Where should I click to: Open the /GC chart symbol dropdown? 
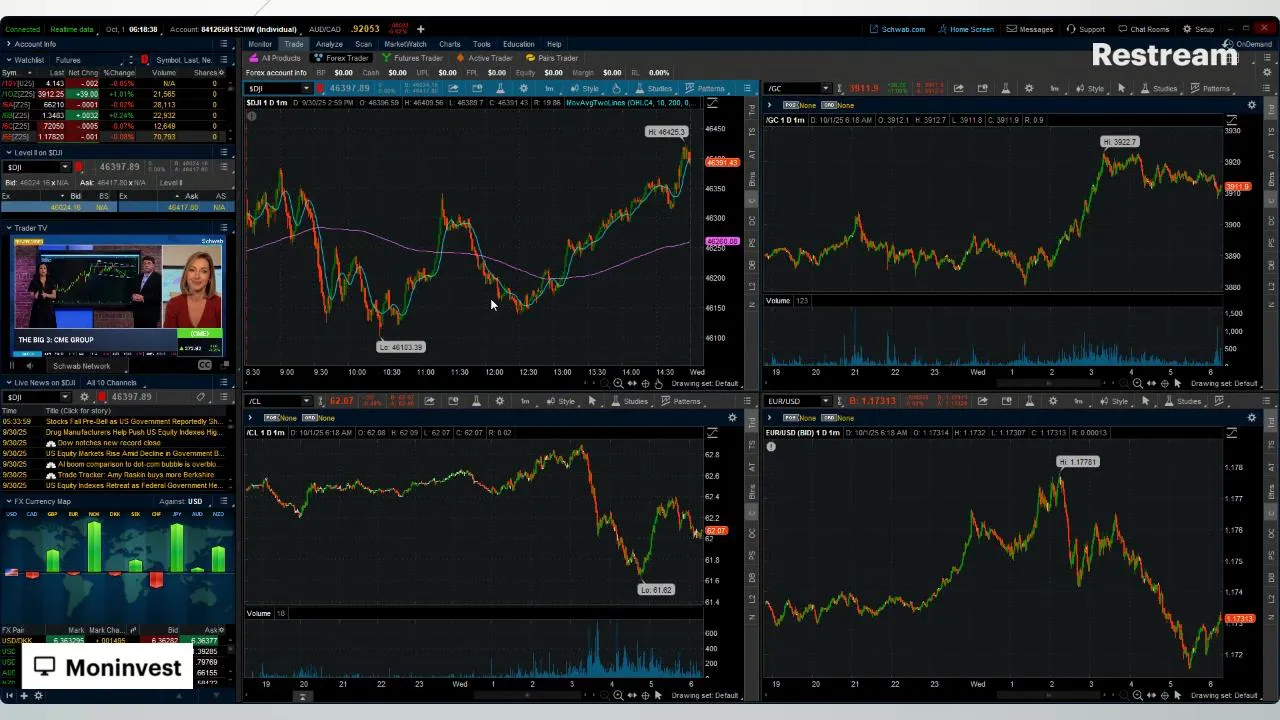[x=825, y=88]
